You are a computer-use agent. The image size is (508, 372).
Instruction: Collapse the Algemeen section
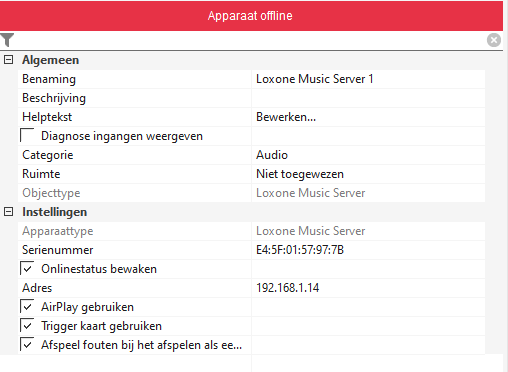pos(8,60)
